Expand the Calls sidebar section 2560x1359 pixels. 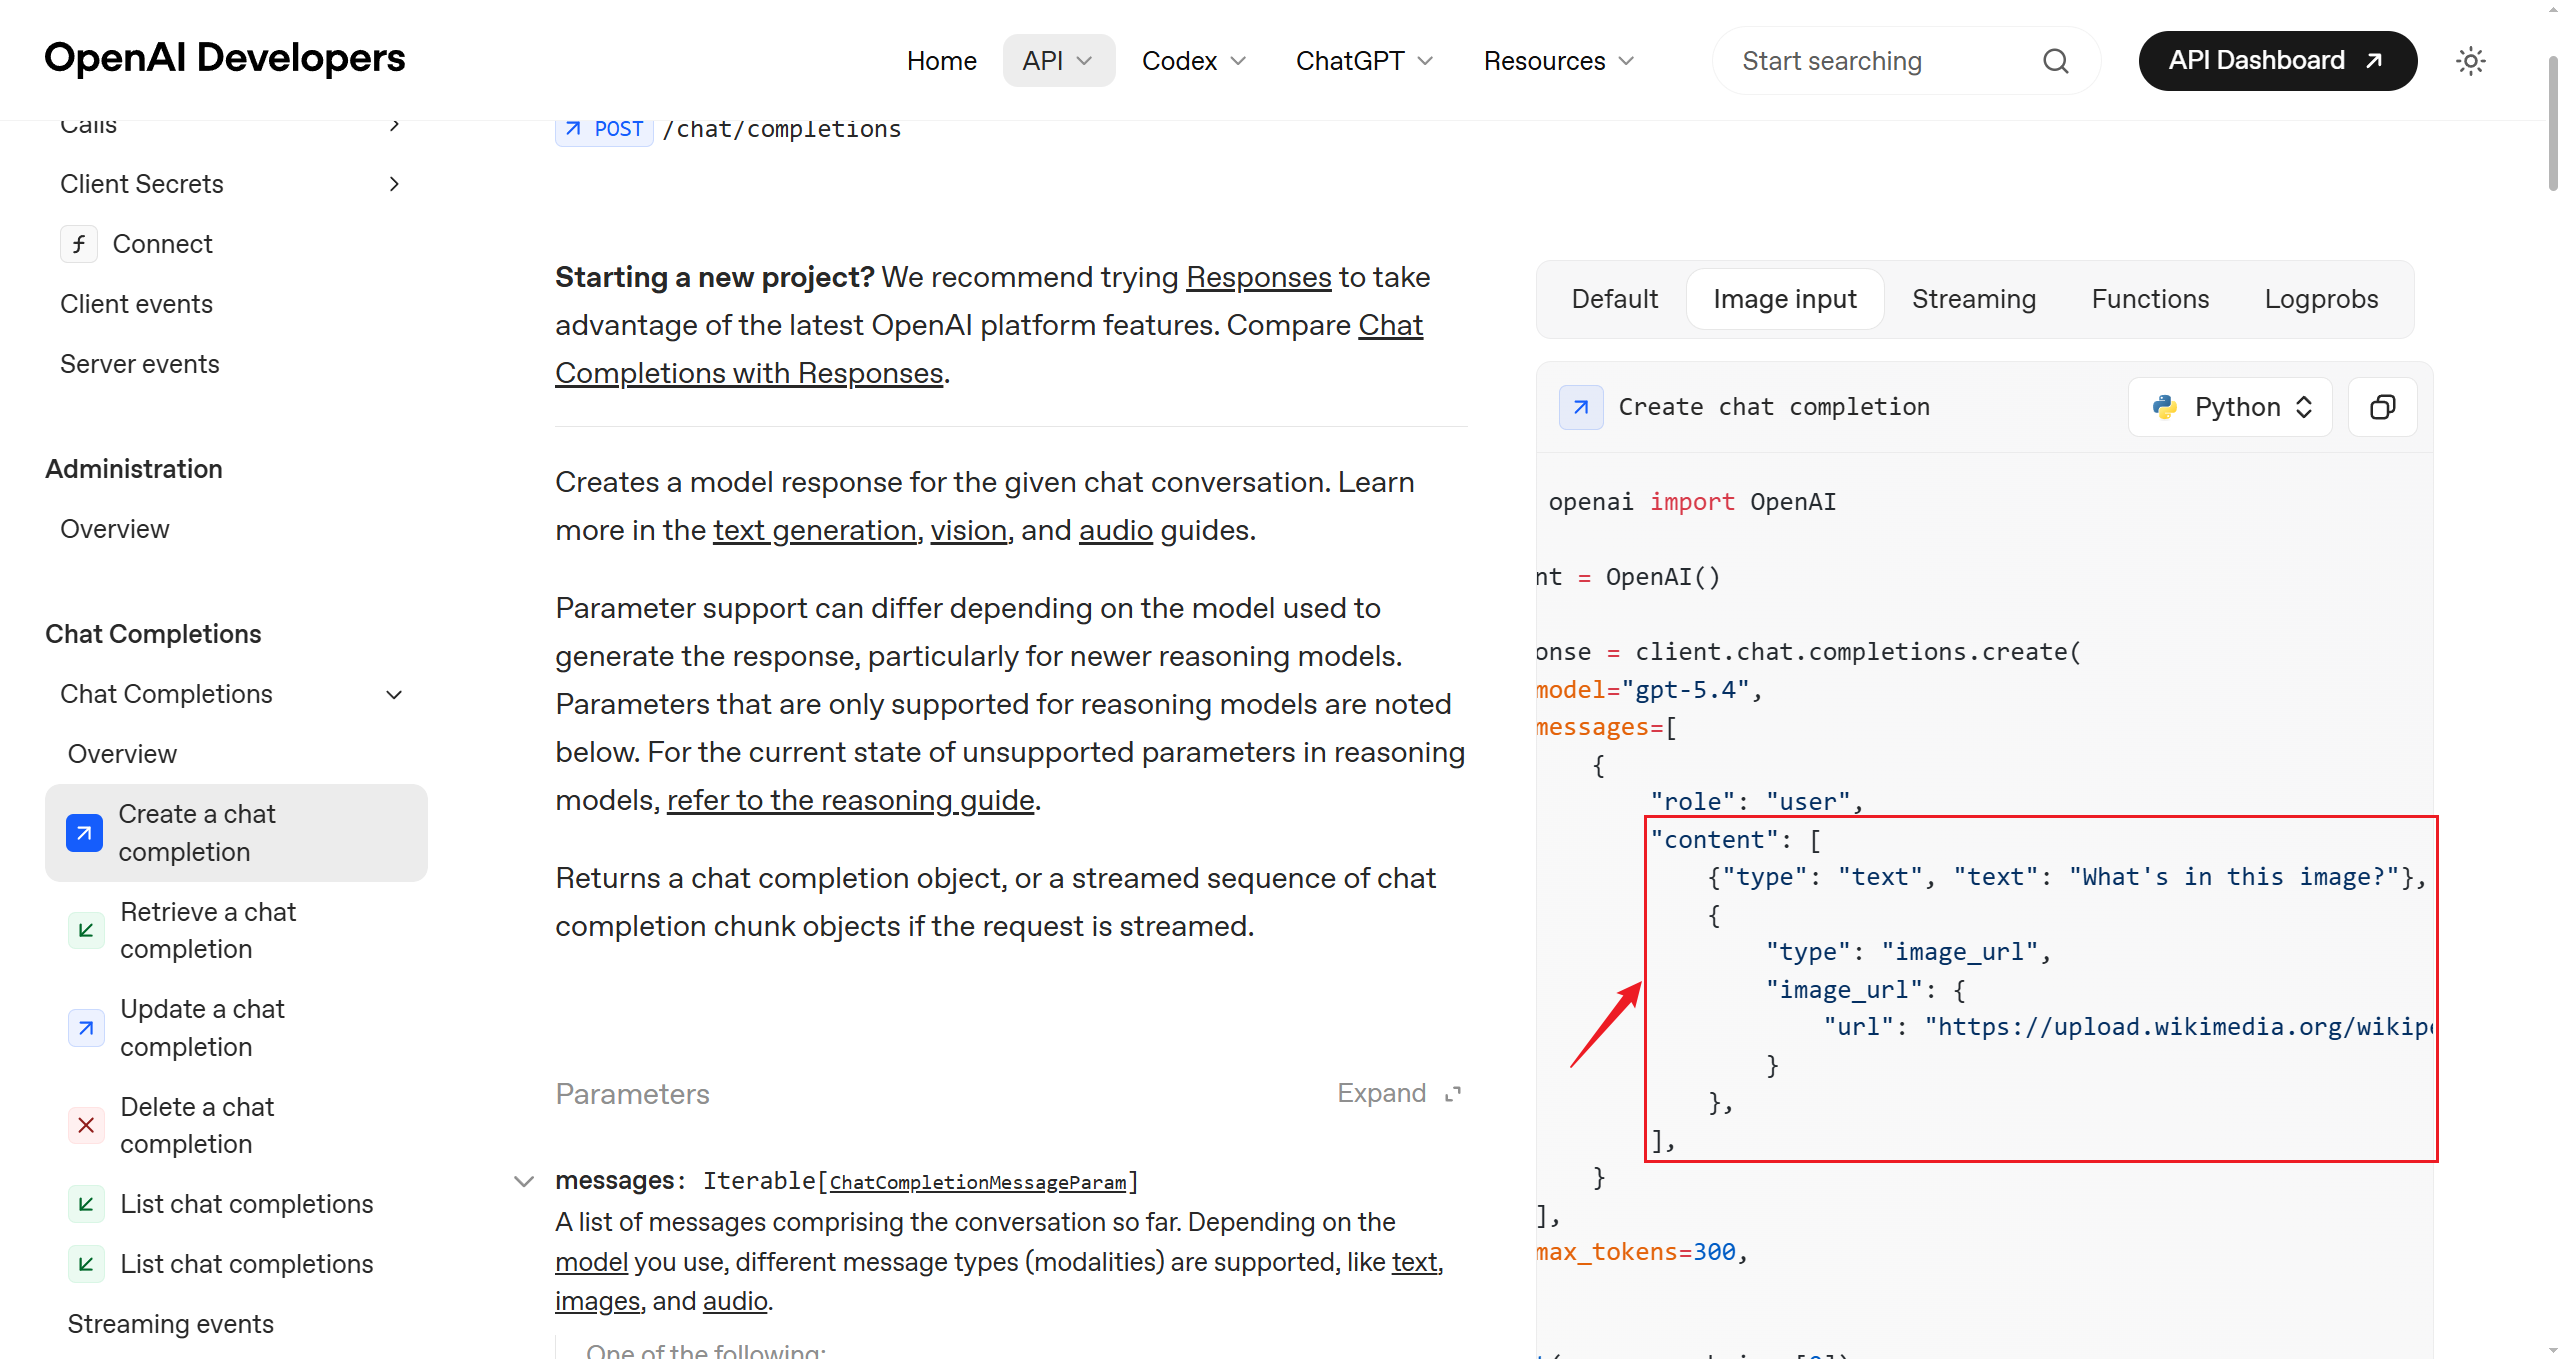(x=394, y=125)
